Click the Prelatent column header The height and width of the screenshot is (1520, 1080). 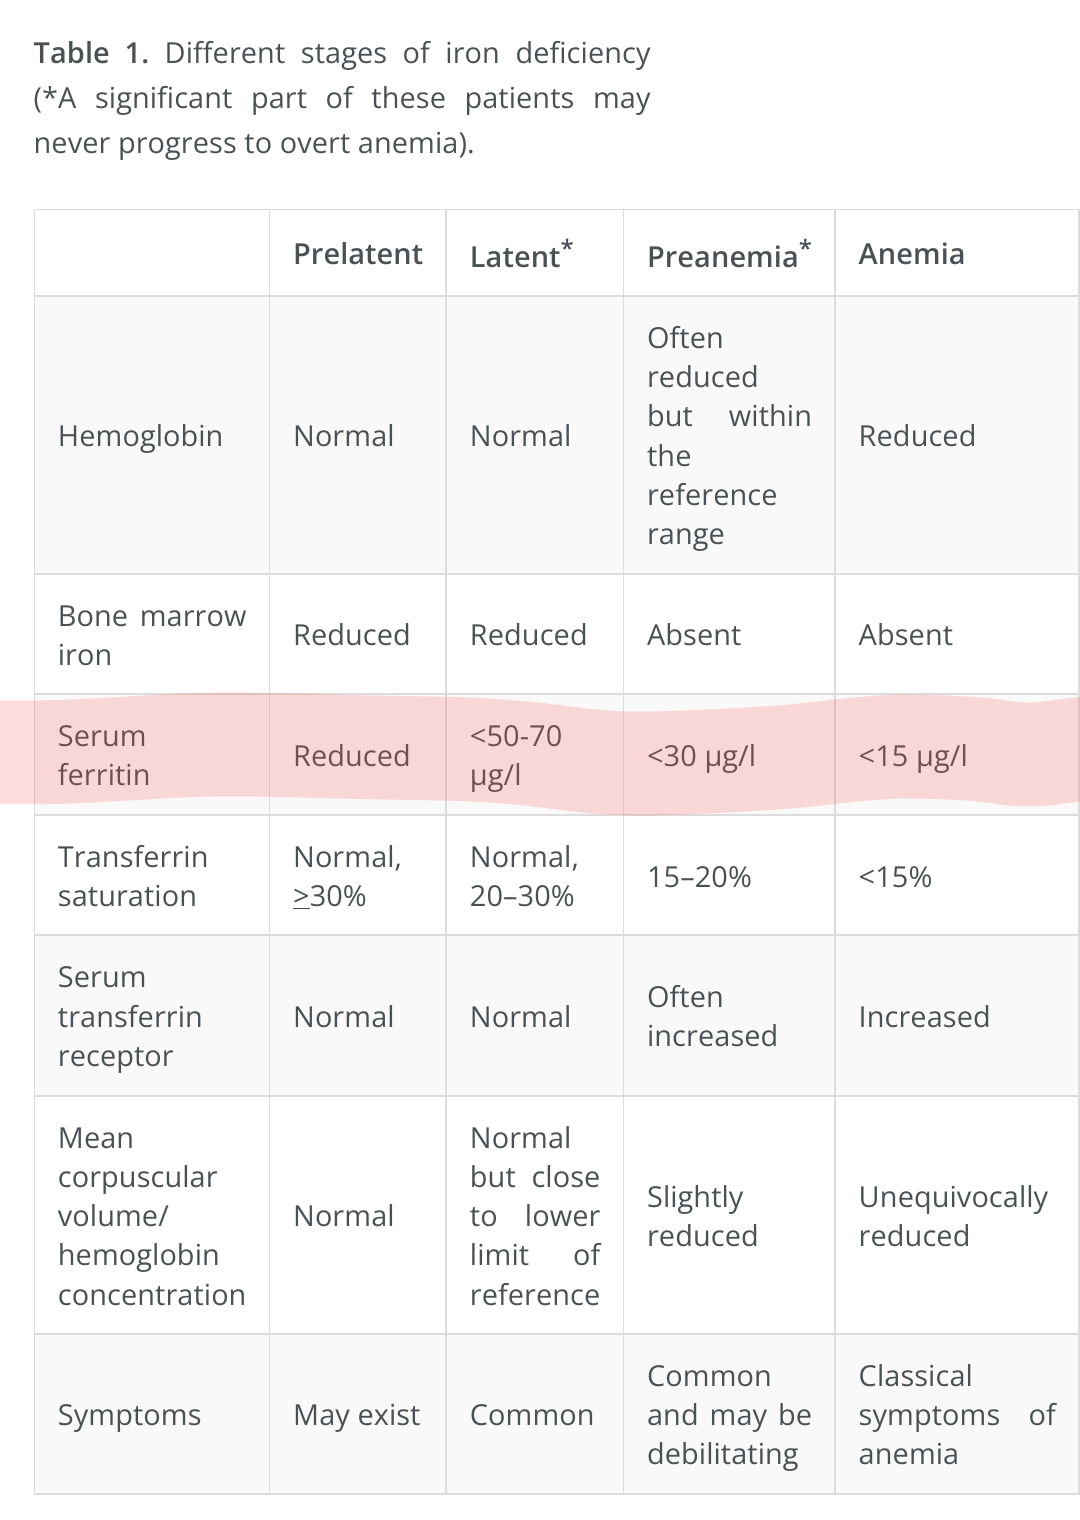click(357, 254)
